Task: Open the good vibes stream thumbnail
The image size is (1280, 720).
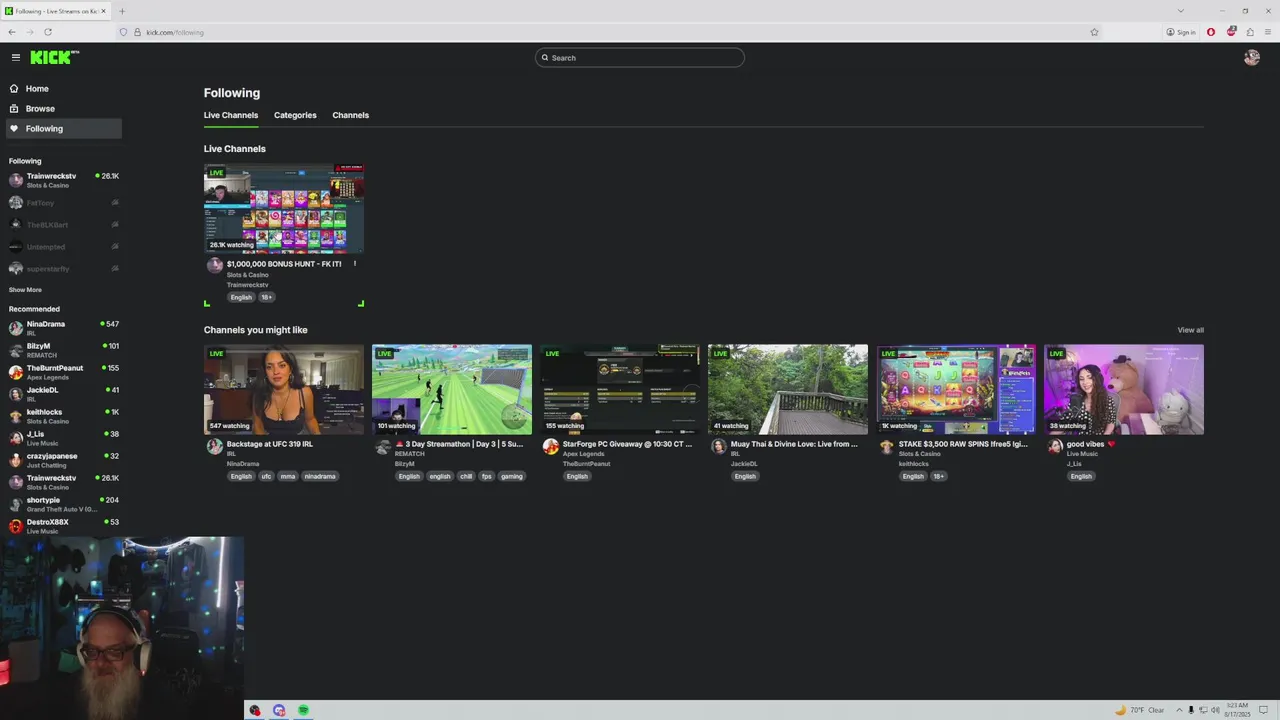Action: click(1124, 389)
